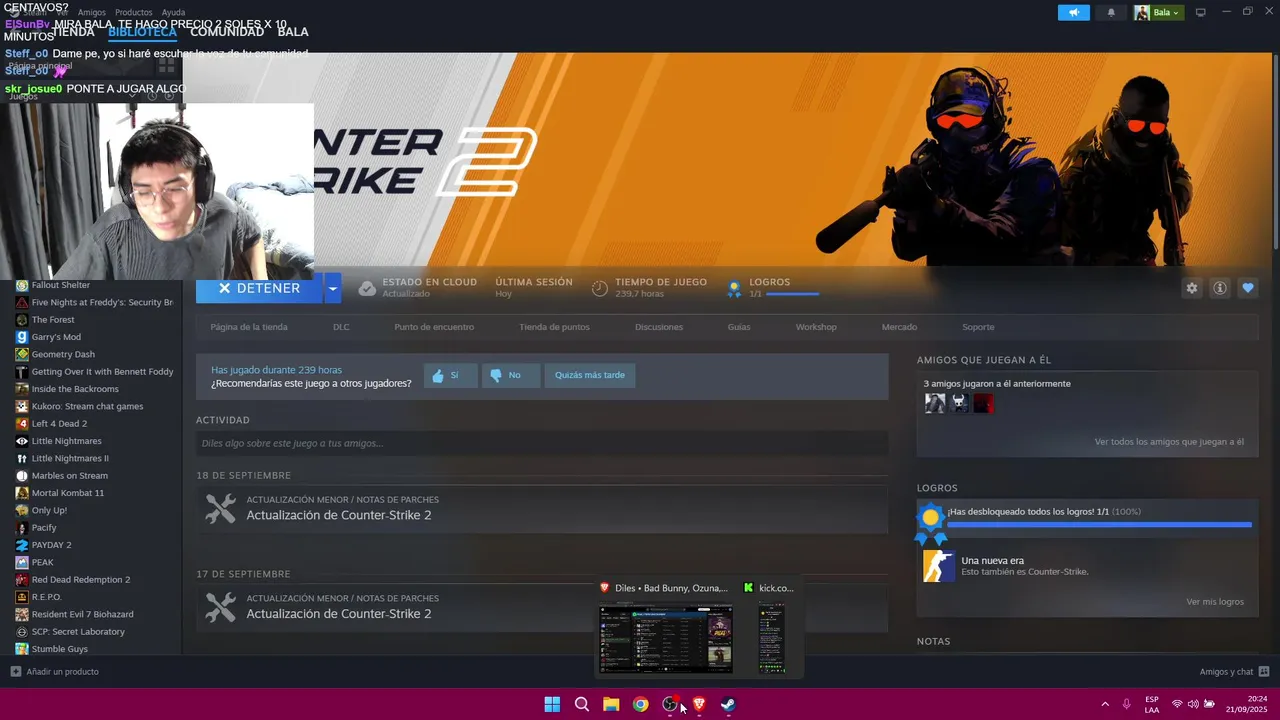Click the Quizás más tarde button

590,375
